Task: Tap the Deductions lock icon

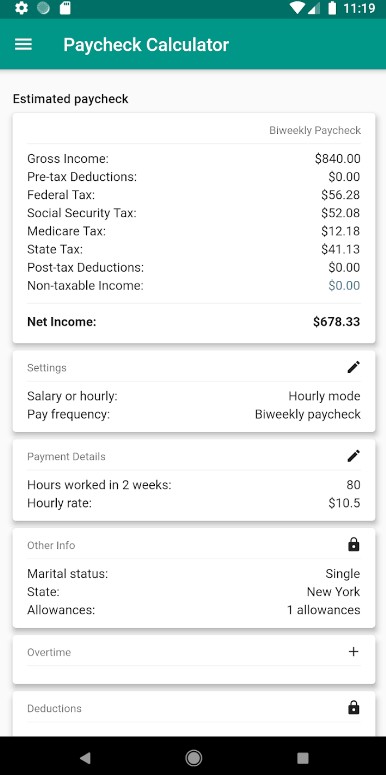Action: pyautogui.click(x=353, y=708)
